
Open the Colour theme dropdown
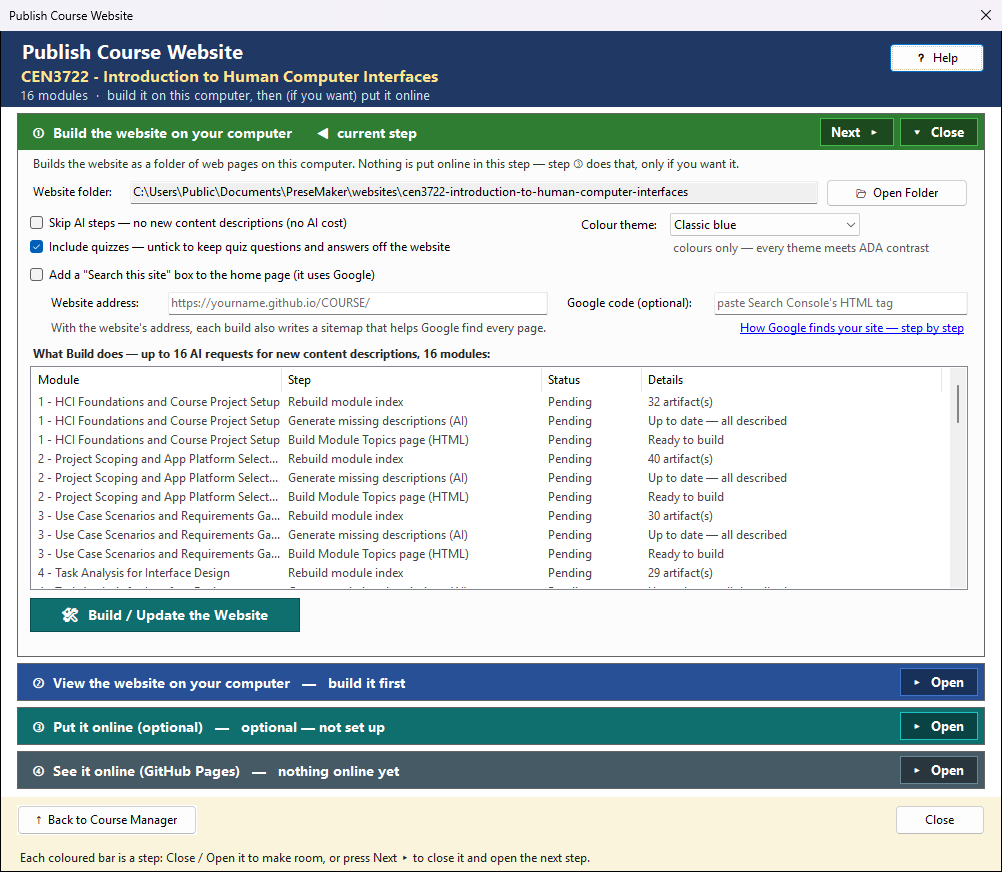pos(764,225)
